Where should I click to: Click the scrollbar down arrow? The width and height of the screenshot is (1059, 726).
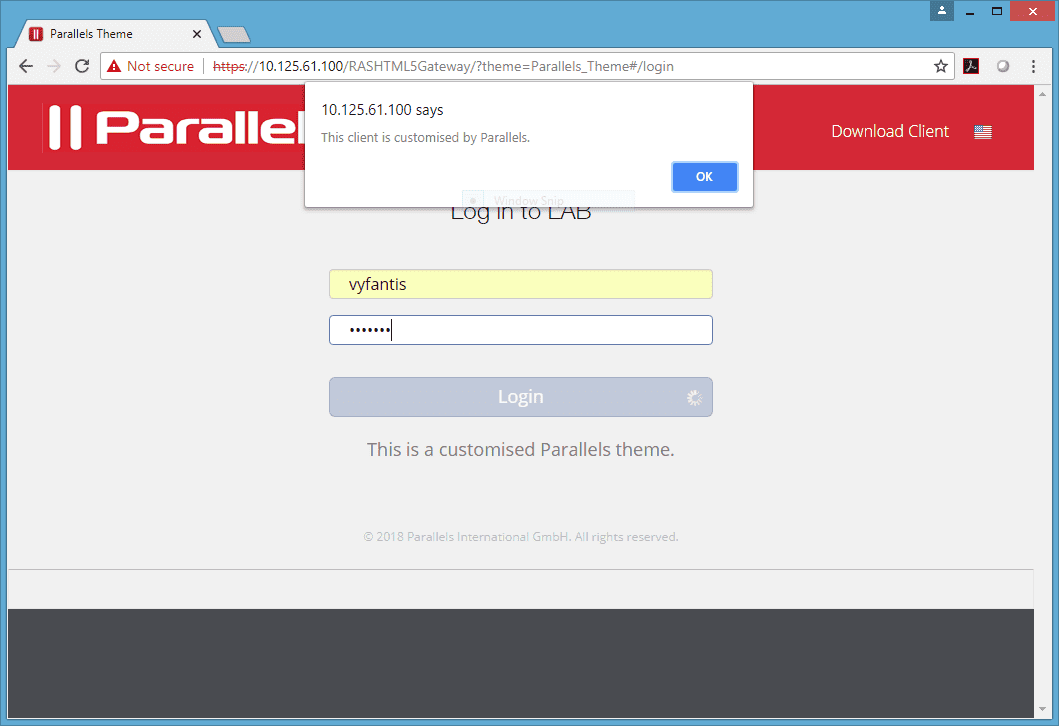pyautogui.click(x=1043, y=709)
